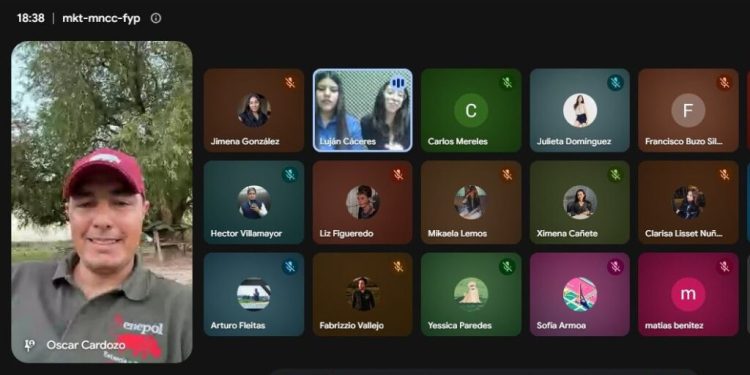This screenshot has width=750, height=375.
Task: Click Sofía Armoa's muted microphone icon
Action: click(x=616, y=267)
